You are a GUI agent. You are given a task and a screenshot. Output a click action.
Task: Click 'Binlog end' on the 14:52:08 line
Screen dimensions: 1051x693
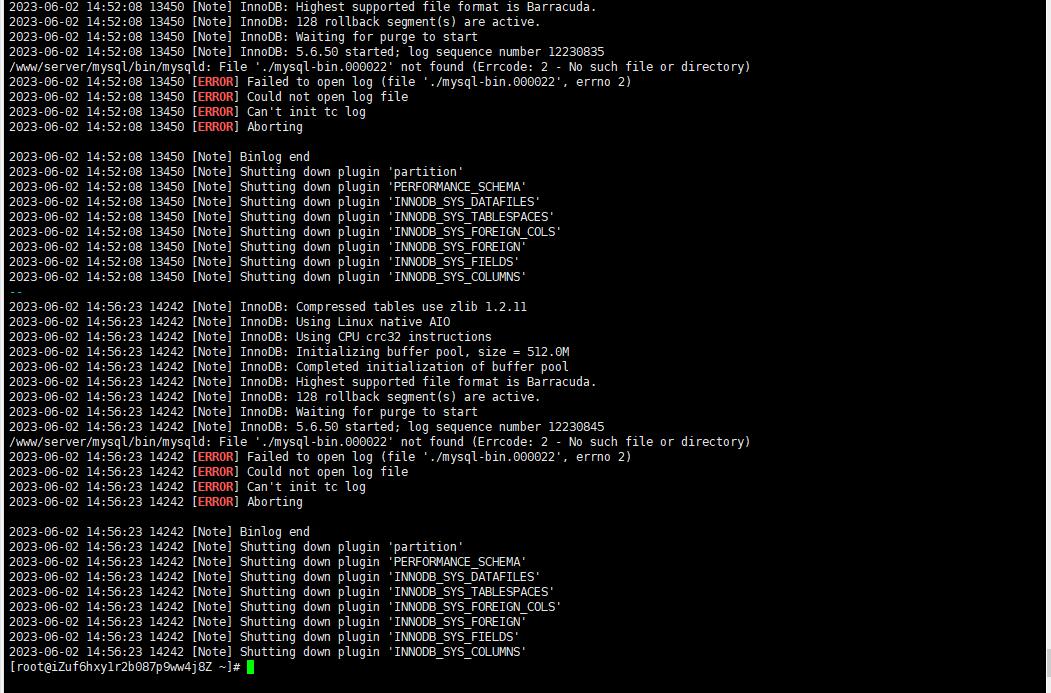tap(275, 157)
